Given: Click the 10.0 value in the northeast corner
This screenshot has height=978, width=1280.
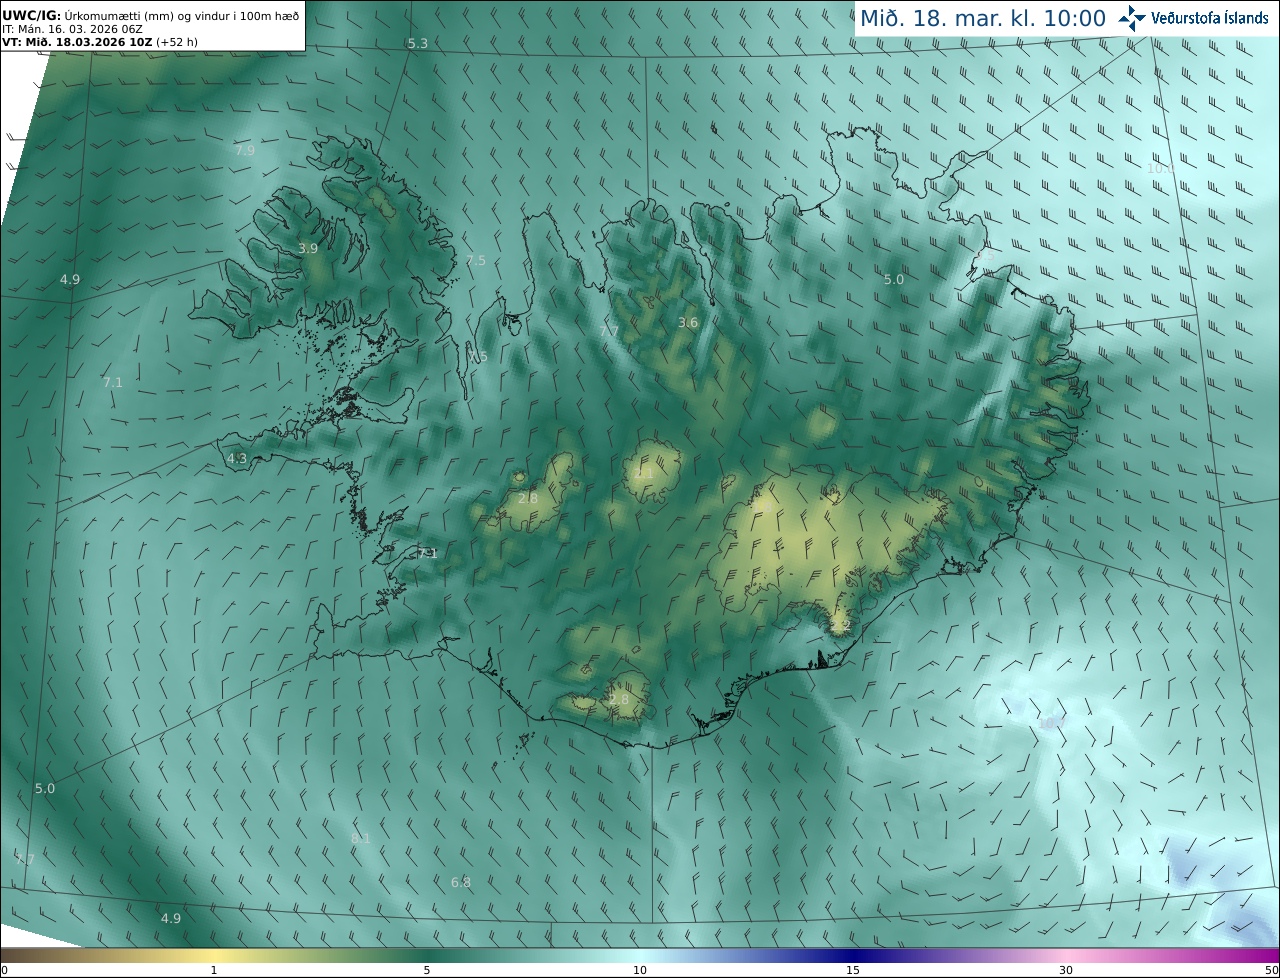Looking at the screenshot, I should point(1161,168).
